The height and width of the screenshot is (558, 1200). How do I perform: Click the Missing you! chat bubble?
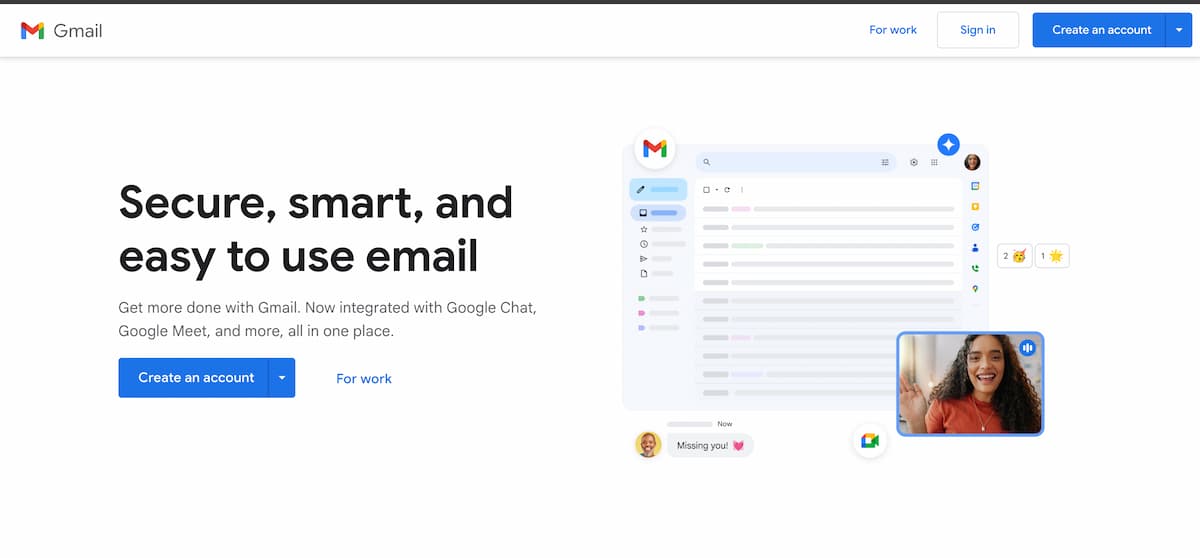point(710,445)
